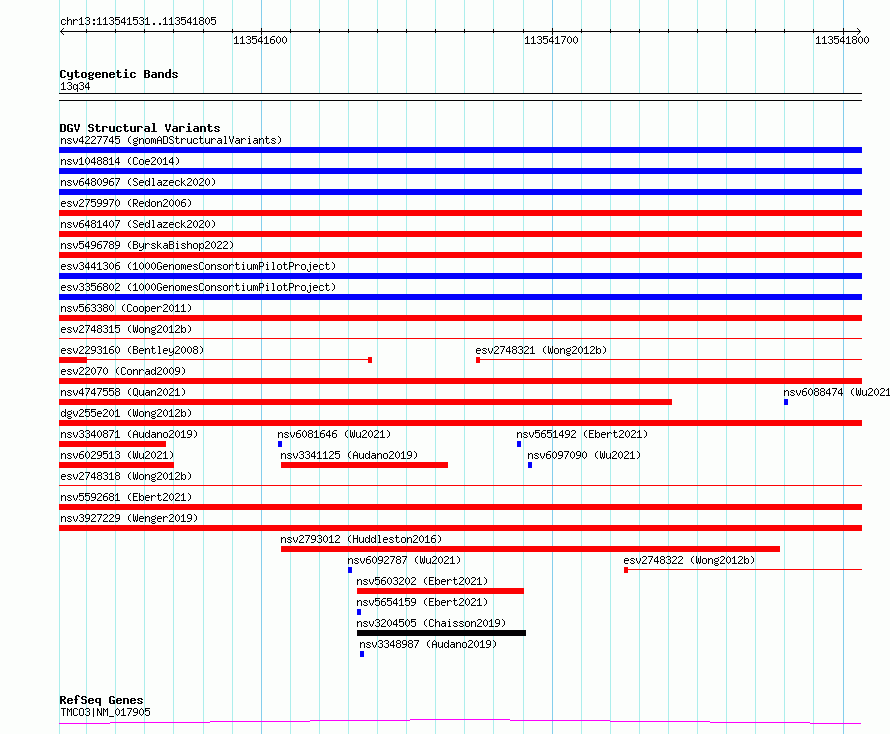Click the red nsv4747558 Quan2021 bar

pos(366,402)
